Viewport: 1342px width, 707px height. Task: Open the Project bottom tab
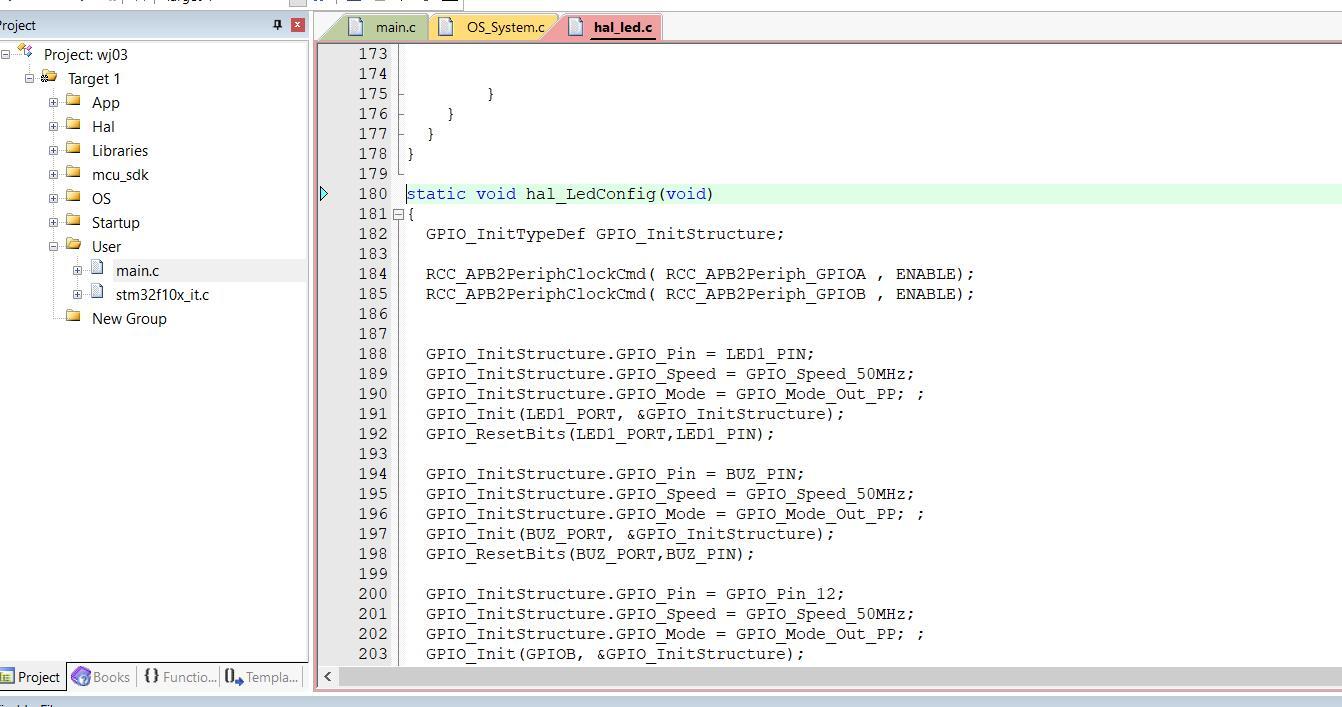coord(32,677)
